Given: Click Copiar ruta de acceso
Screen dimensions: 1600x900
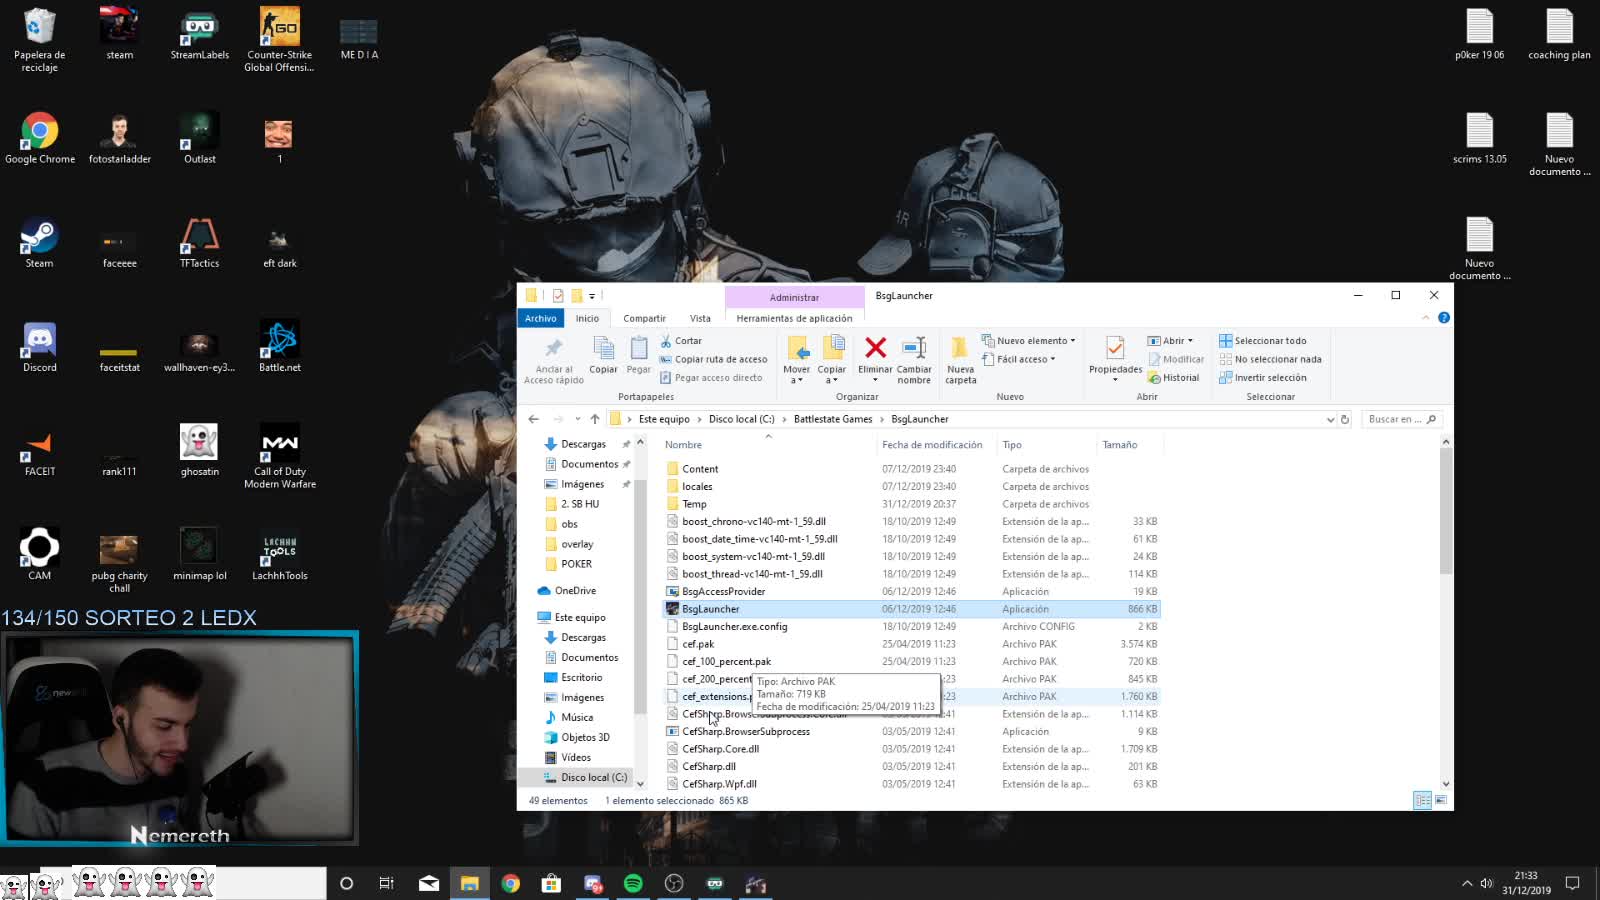Looking at the screenshot, I should pyautogui.click(x=713, y=359).
